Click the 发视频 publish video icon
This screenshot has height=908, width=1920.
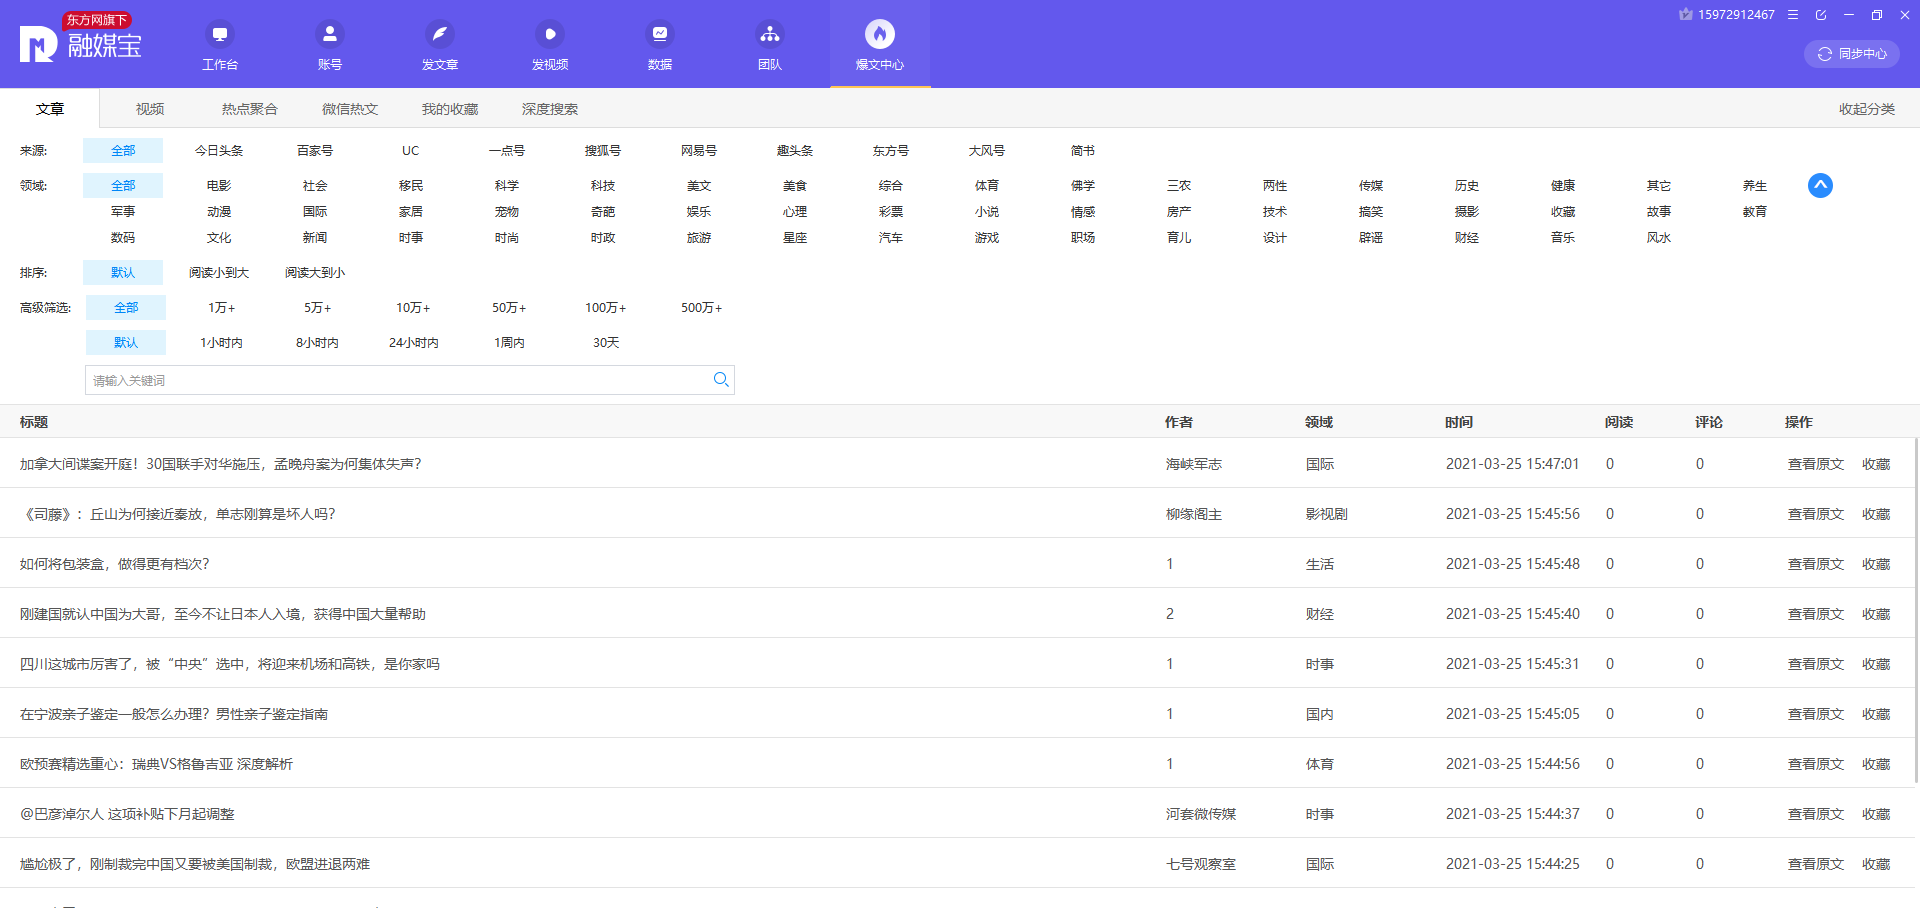[x=550, y=35]
